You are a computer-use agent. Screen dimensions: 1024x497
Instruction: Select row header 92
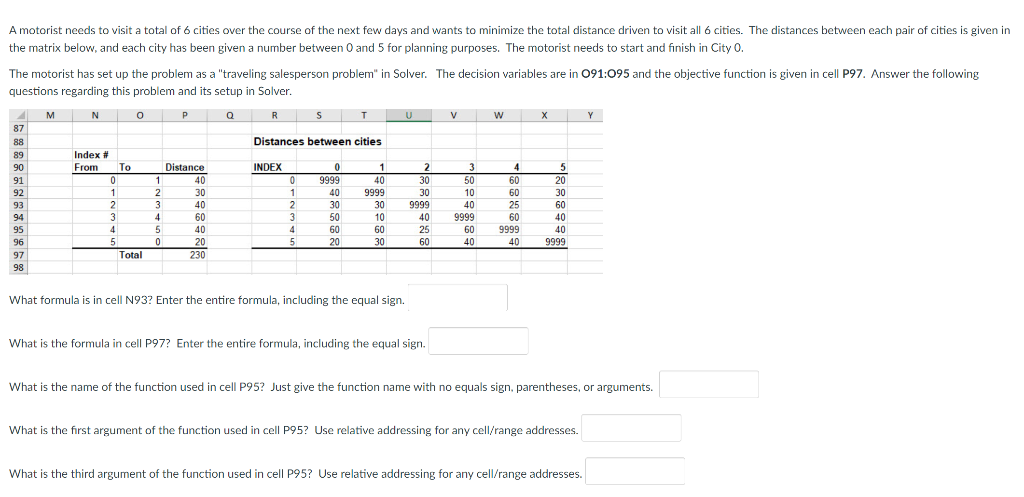click(x=18, y=193)
